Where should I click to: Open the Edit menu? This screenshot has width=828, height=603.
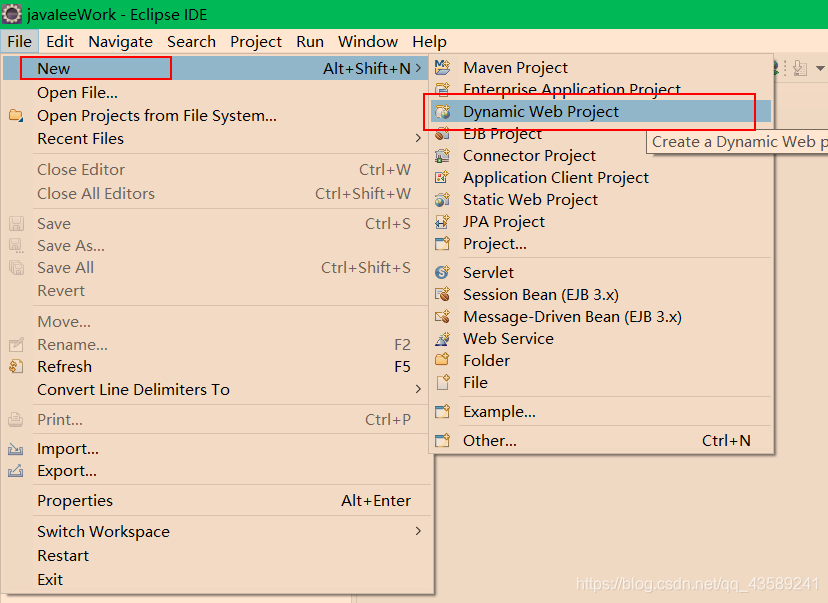60,42
